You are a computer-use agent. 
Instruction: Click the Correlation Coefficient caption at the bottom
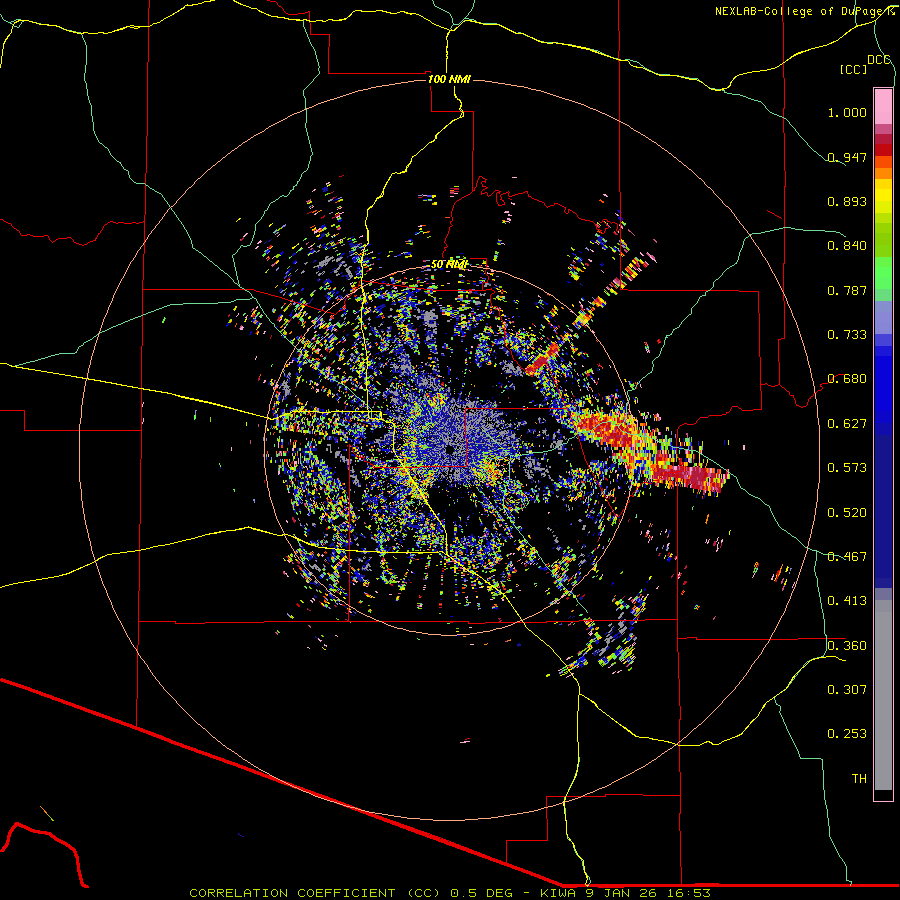pos(450,893)
